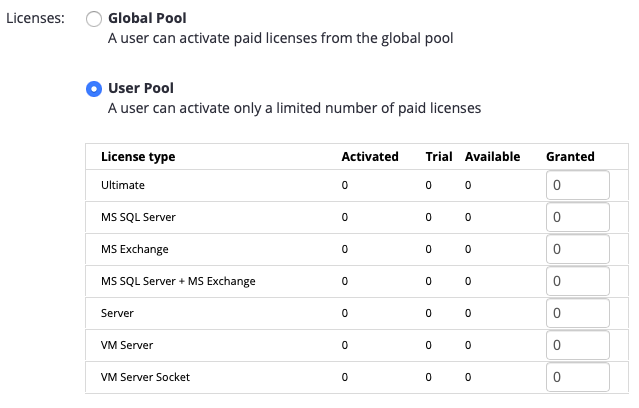Image resolution: width=639 pixels, height=408 pixels.
Task: Click the global pool description text
Action: tap(280, 38)
